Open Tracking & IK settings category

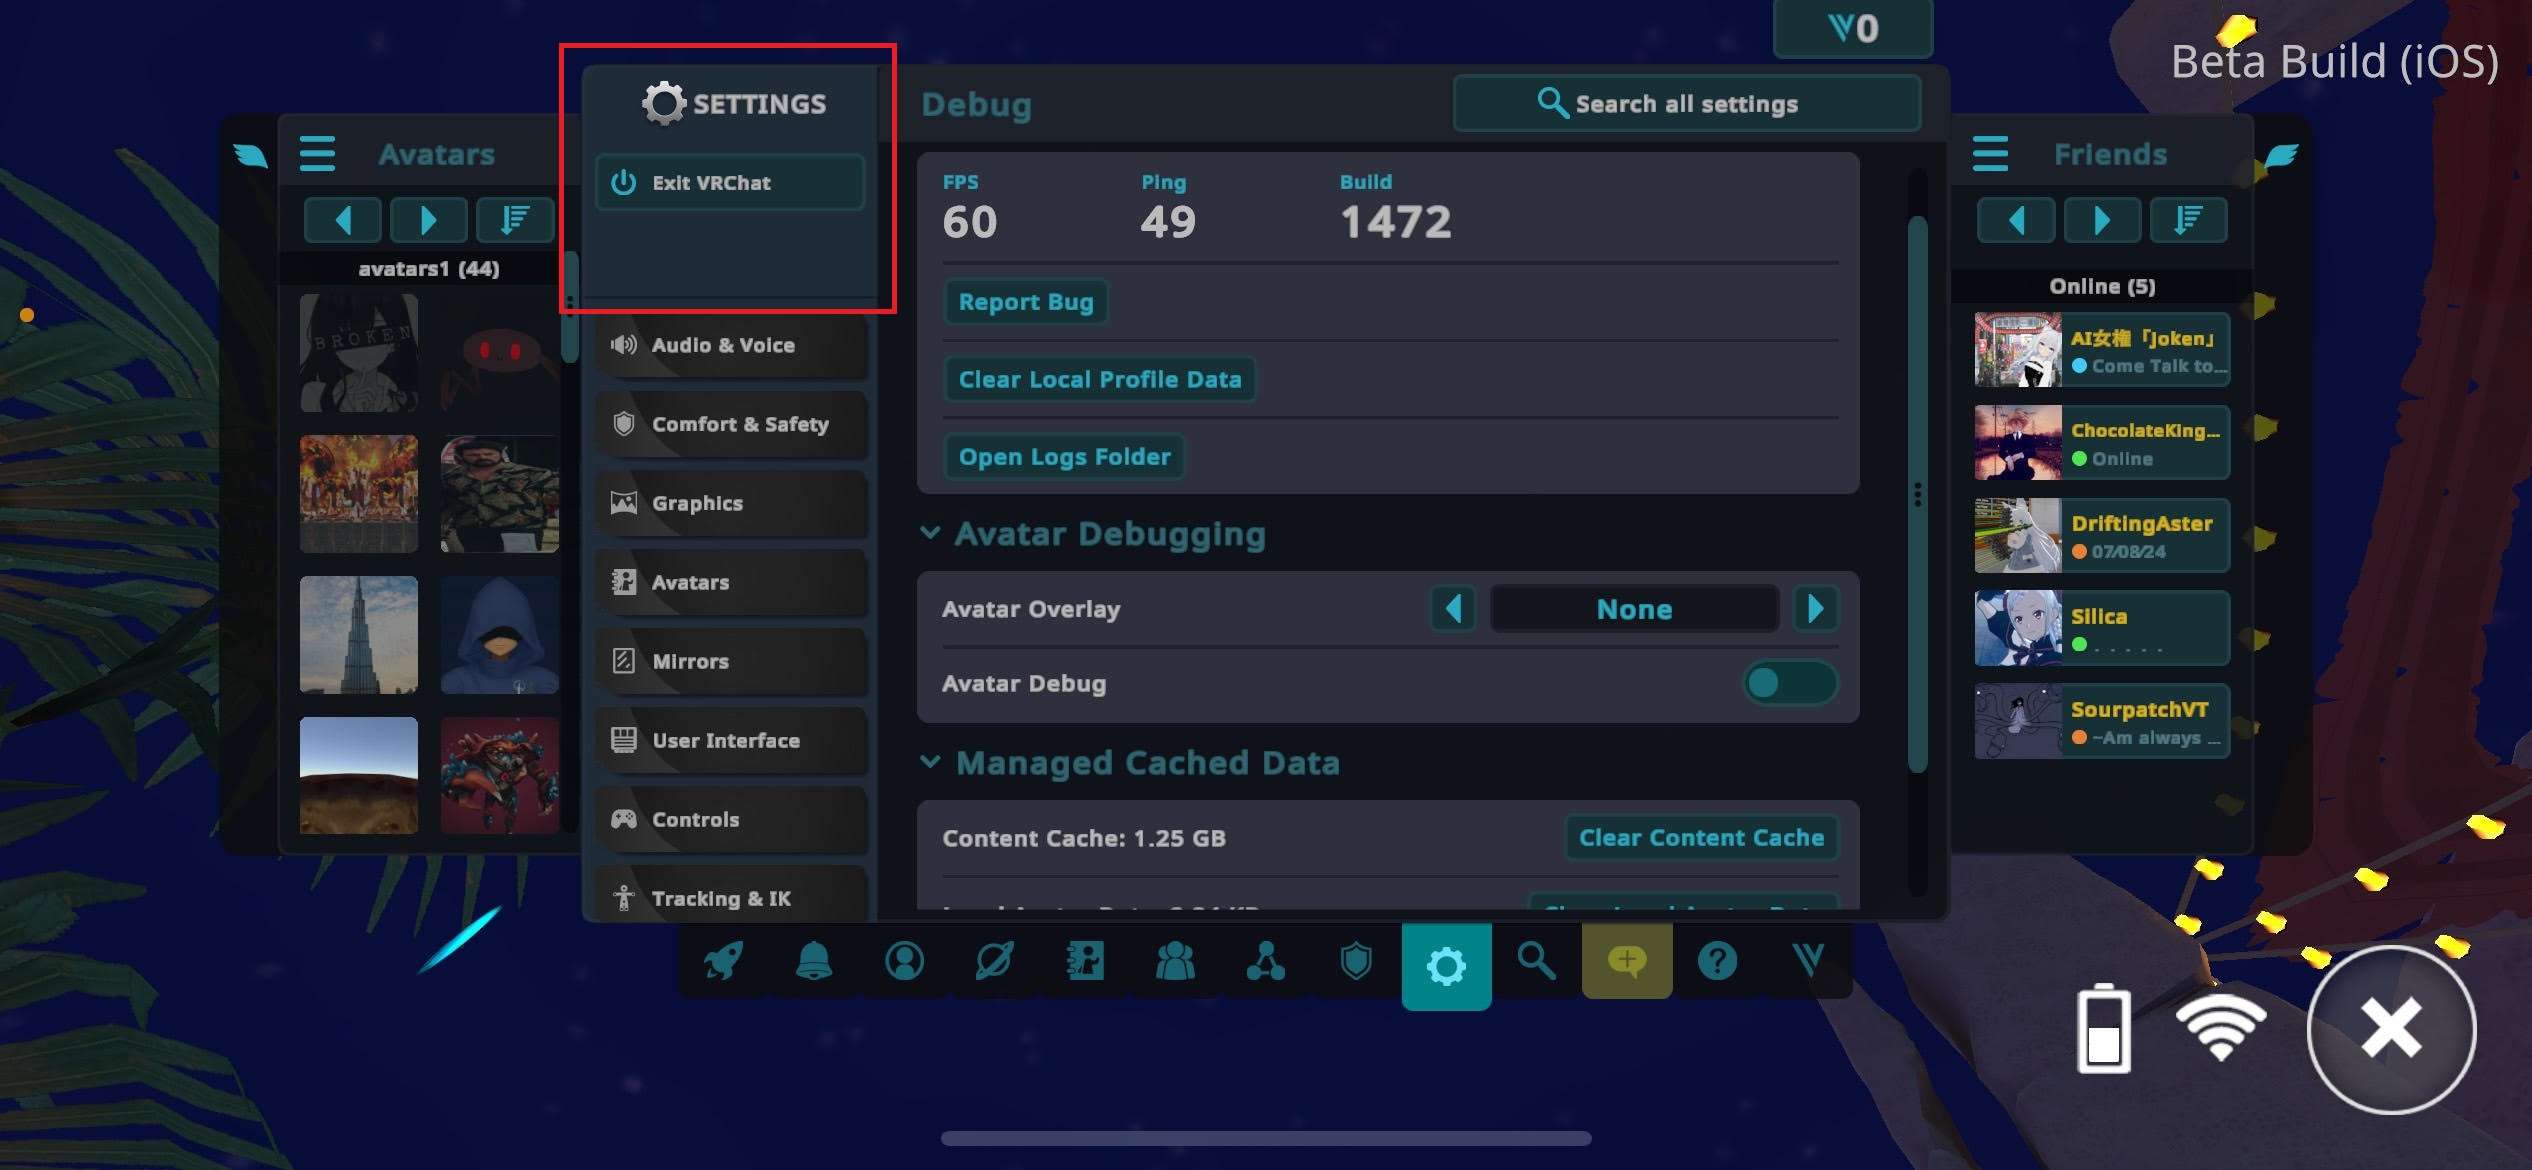(731, 895)
